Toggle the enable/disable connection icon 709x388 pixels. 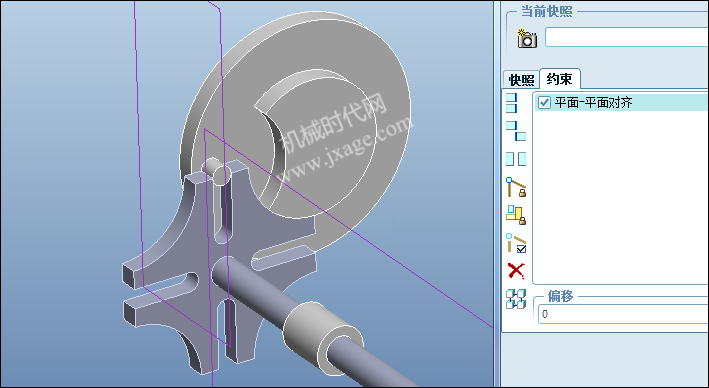(516, 243)
